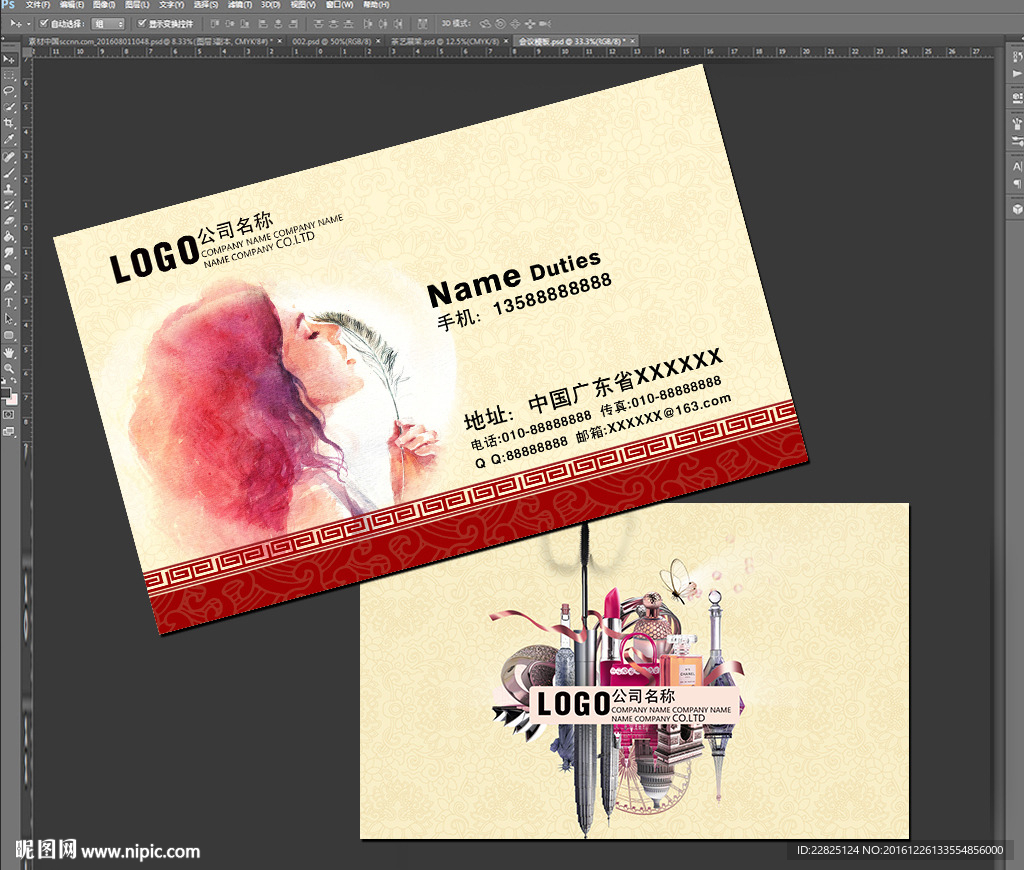This screenshot has width=1024, height=870.
Task: Open the 3D(D) menu
Action: pyautogui.click(x=270, y=5)
